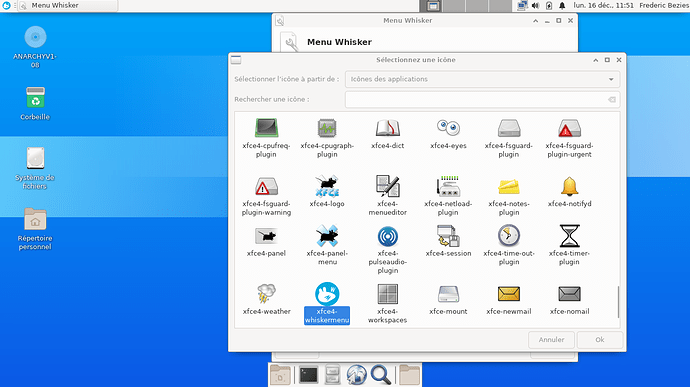Open the application finder magnifier in dock
Image resolution: width=690 pixels, height=387 pixels.
click(x=381, y=375)
